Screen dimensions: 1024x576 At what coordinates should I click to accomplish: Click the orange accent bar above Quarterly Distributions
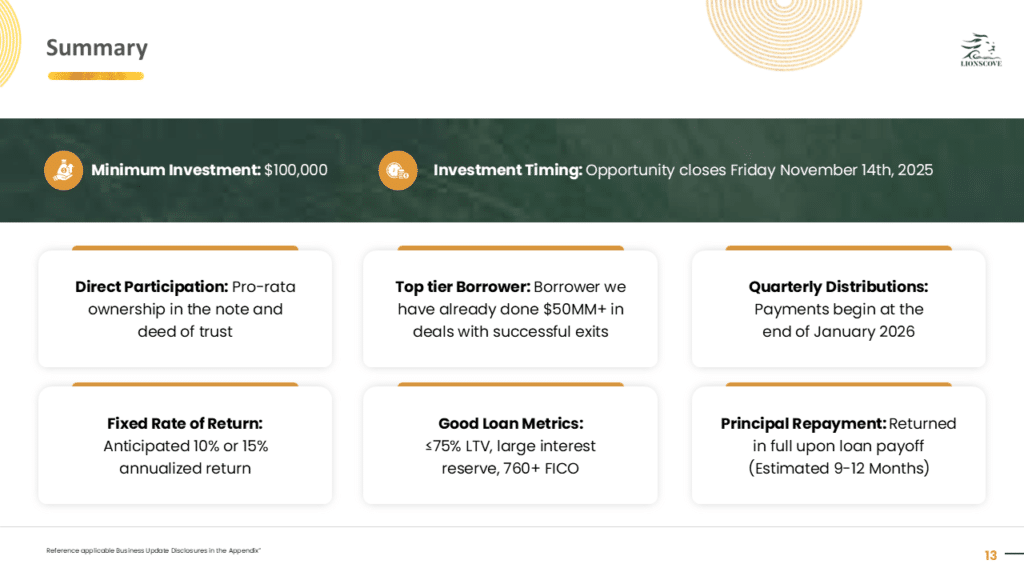[838, 247]
